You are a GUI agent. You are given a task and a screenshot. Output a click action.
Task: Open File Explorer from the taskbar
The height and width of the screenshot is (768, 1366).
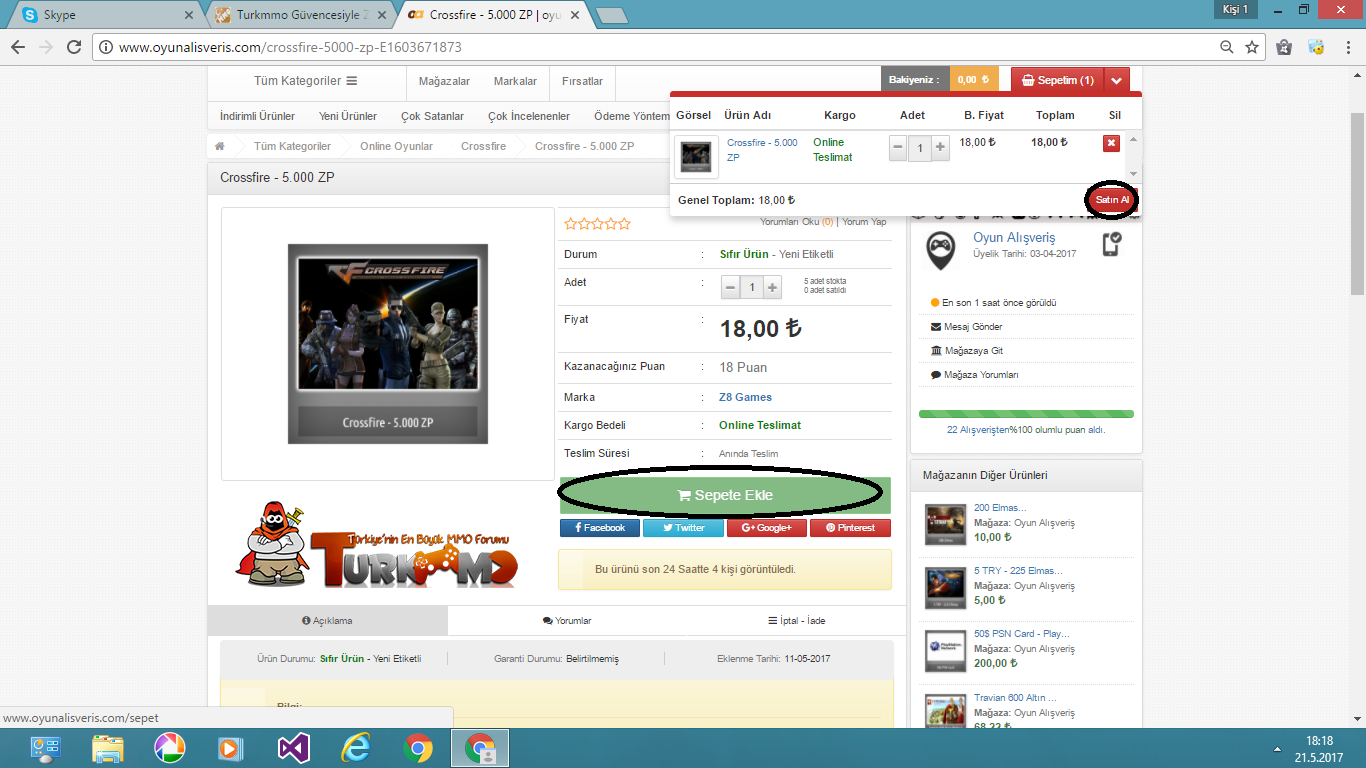(107, 748)
